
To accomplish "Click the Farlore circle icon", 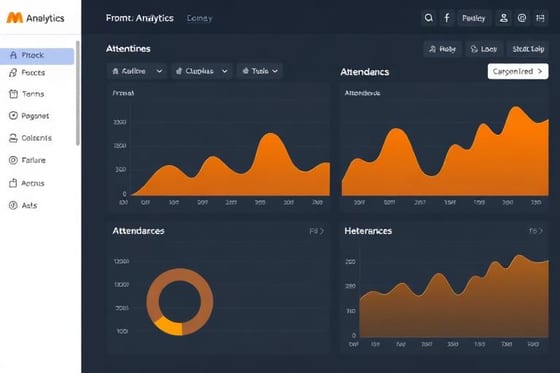I will pos(13,160).
